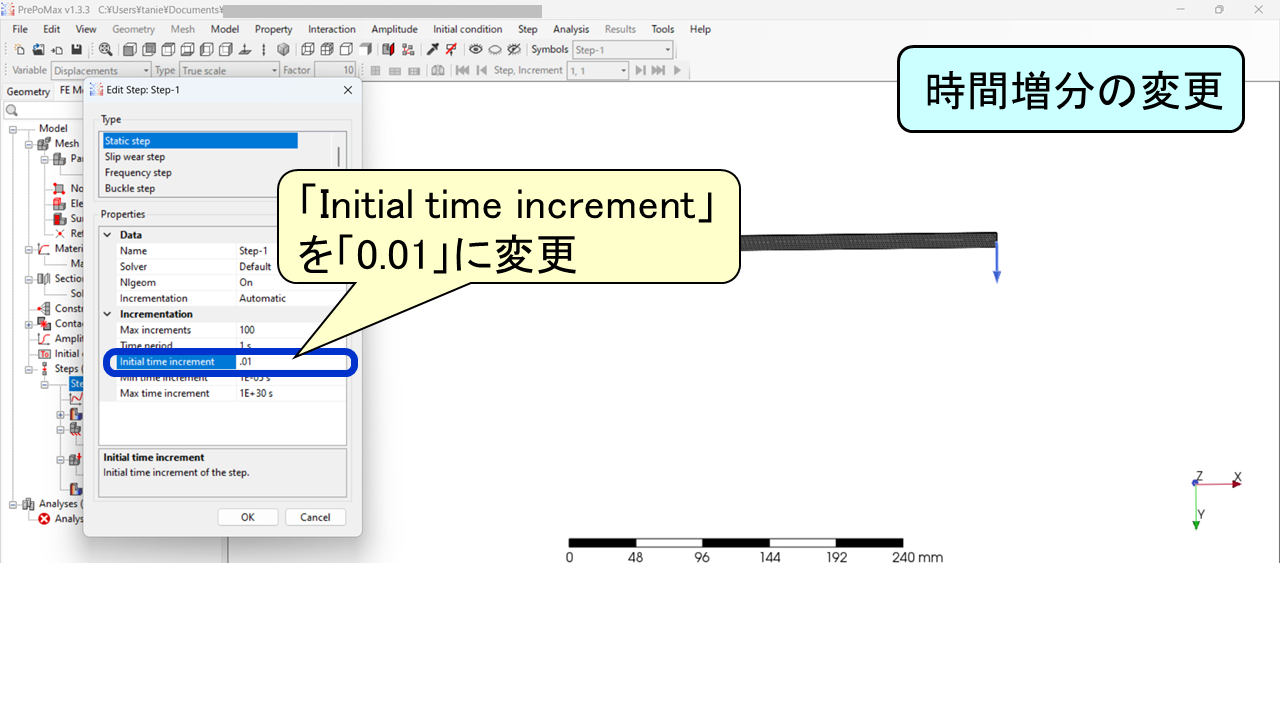Click the Reference points X icon in tree

59,233
